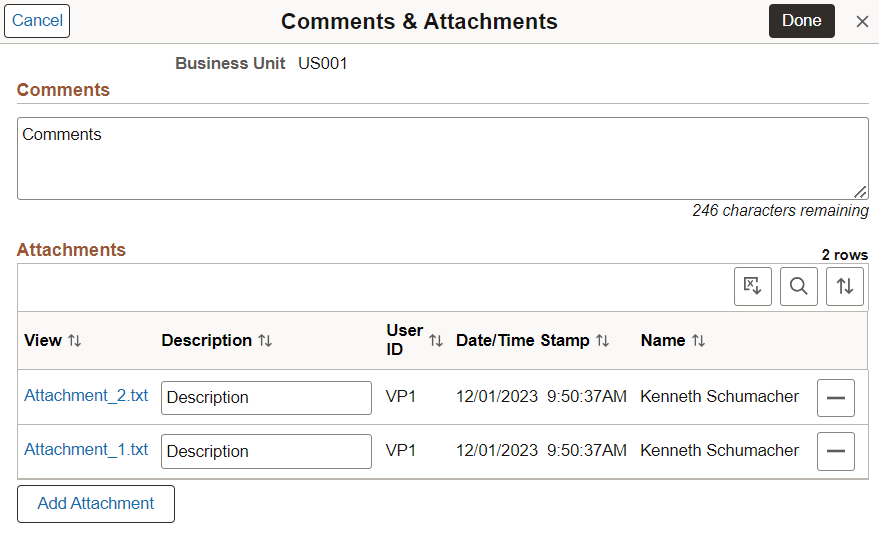Screen dimensions: 879x547
Task: Click the Cancel button
Action: tap(37, 21)
